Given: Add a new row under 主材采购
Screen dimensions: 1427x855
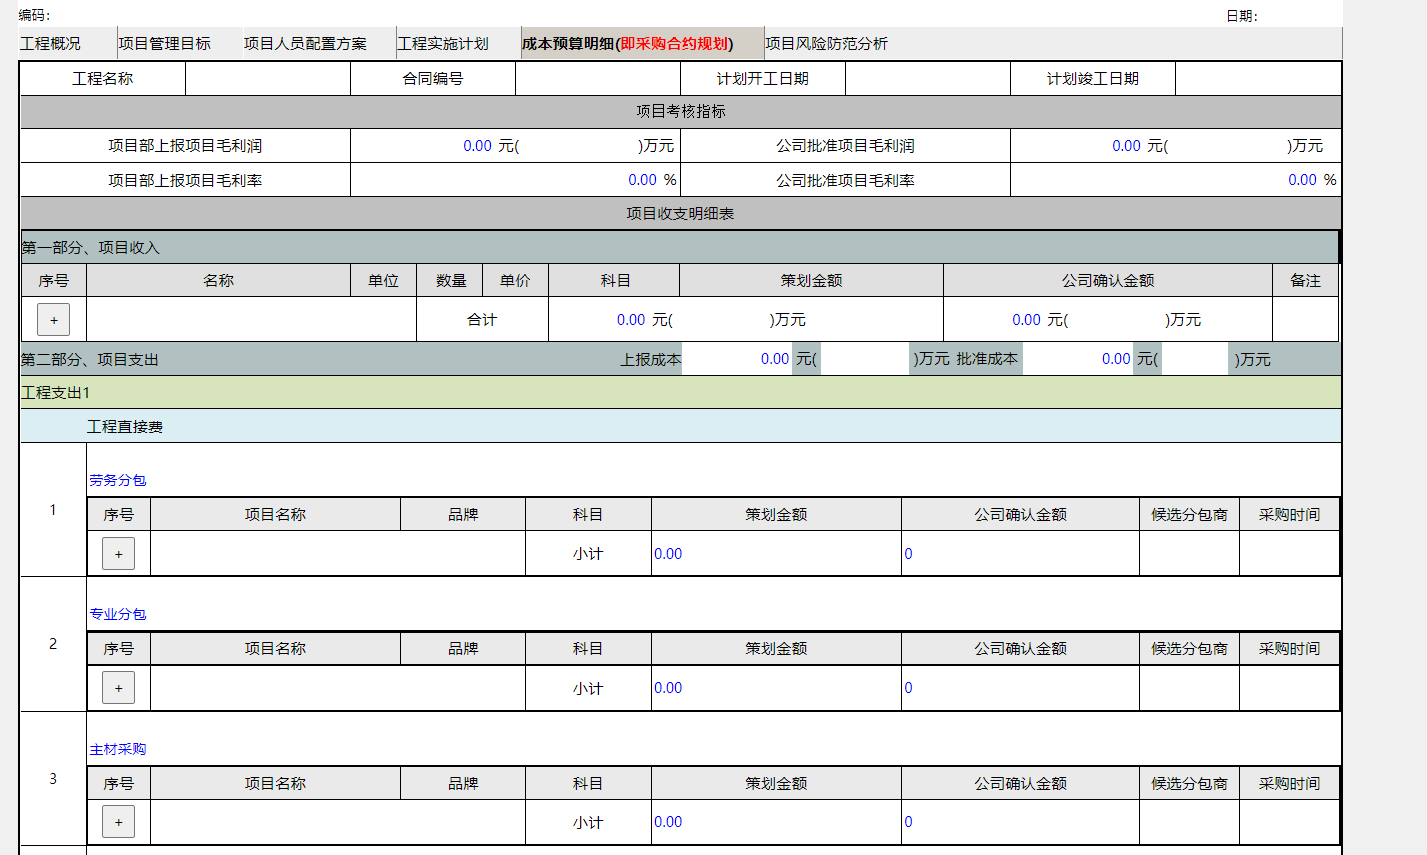Looking at the screenshot, I should pyautogui.click(x=118, y=822).
